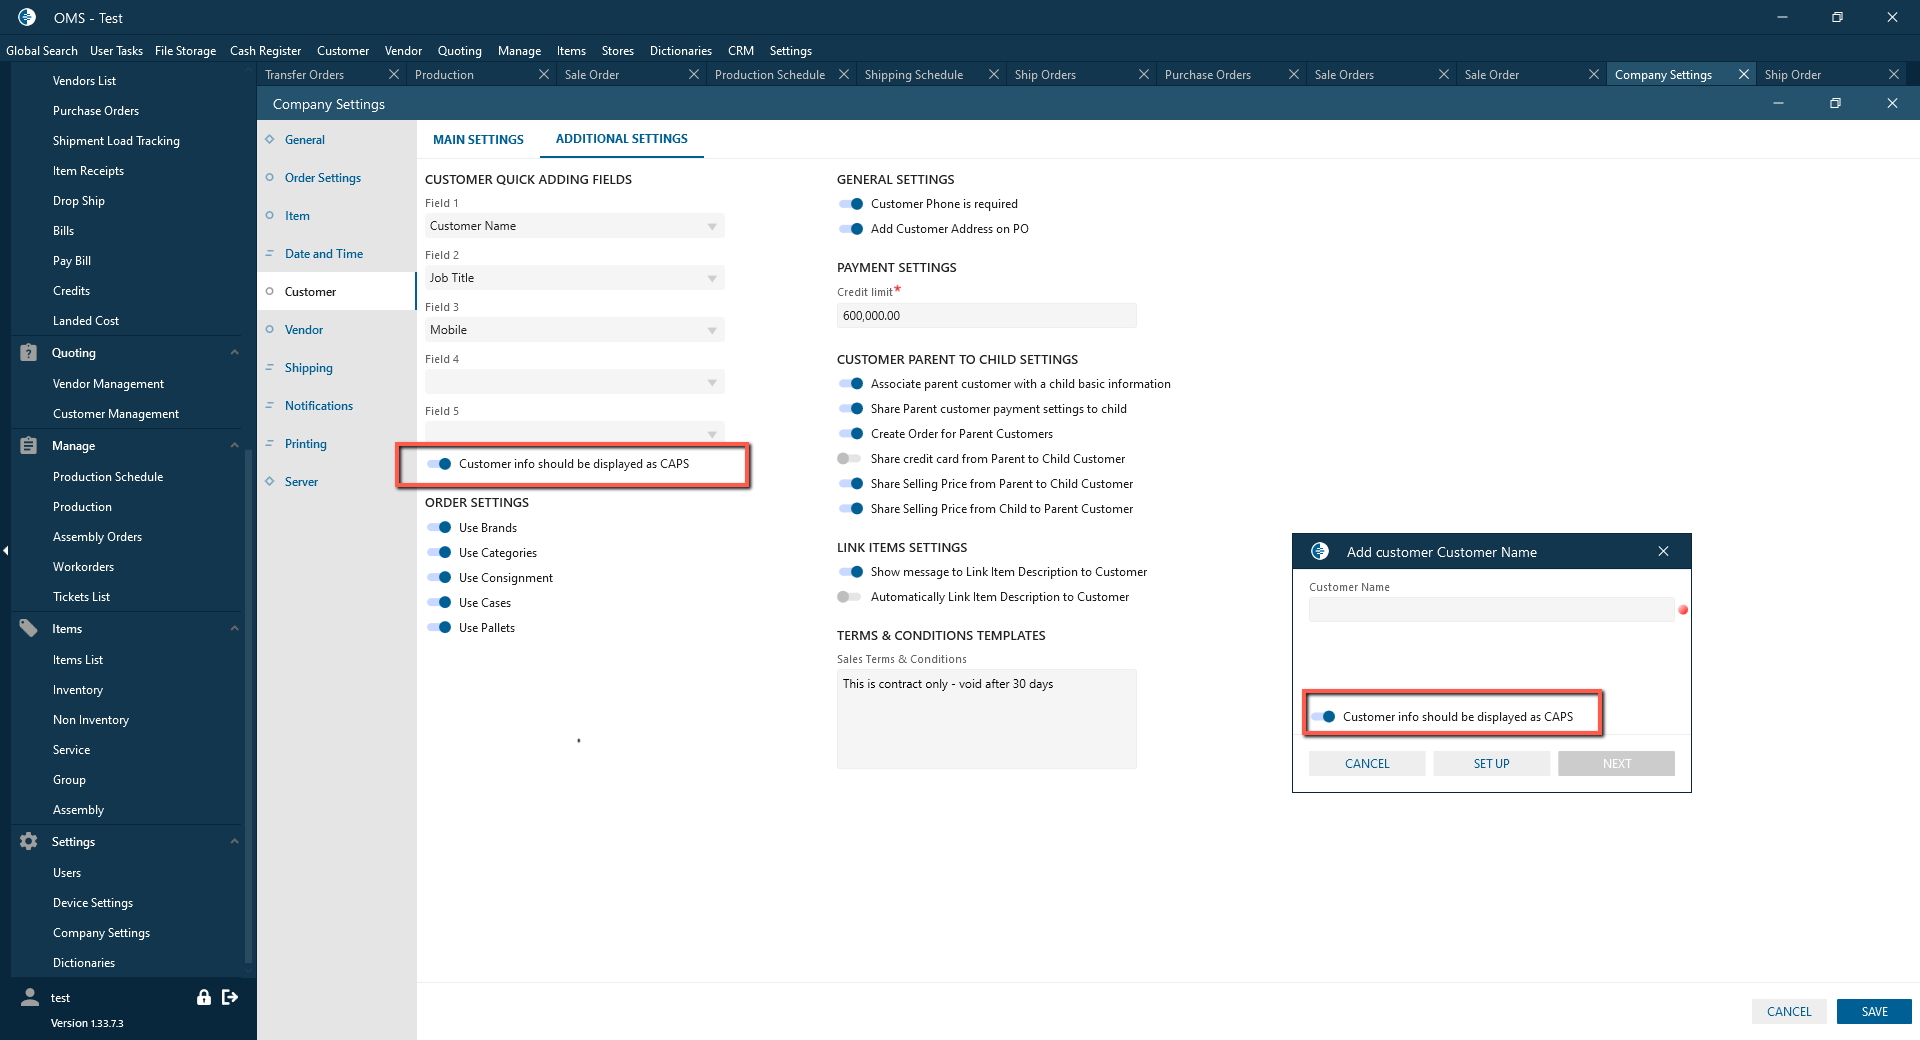Open Shipping settings category

(x=309, y=368)
